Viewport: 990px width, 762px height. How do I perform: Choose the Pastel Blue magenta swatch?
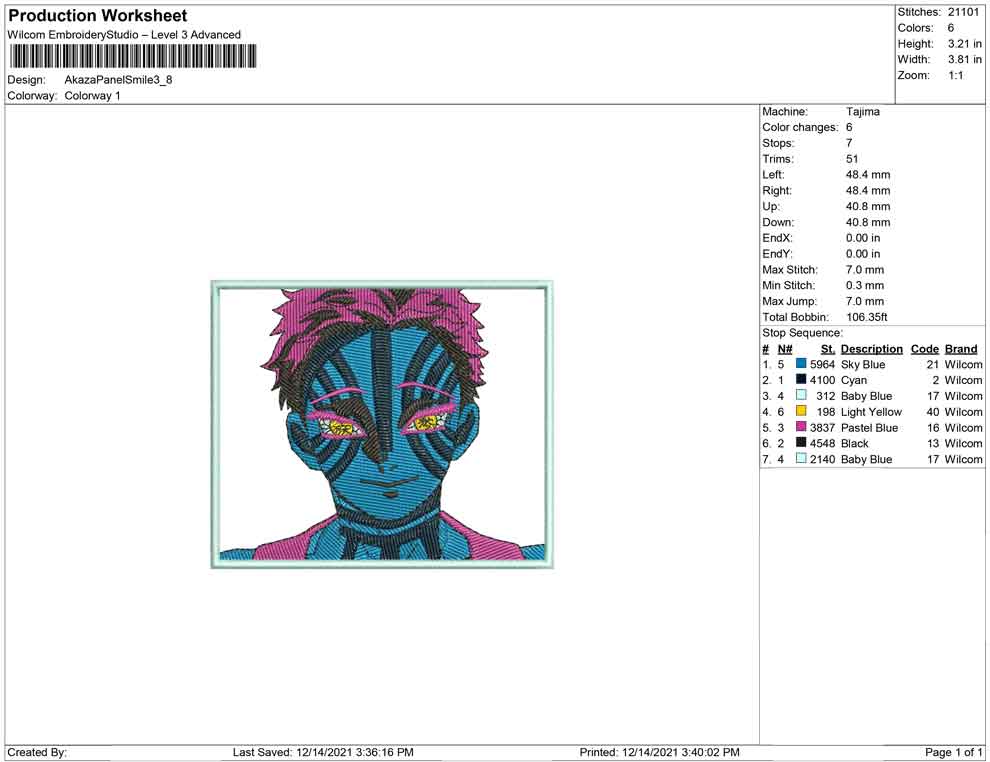pos(801,427)
